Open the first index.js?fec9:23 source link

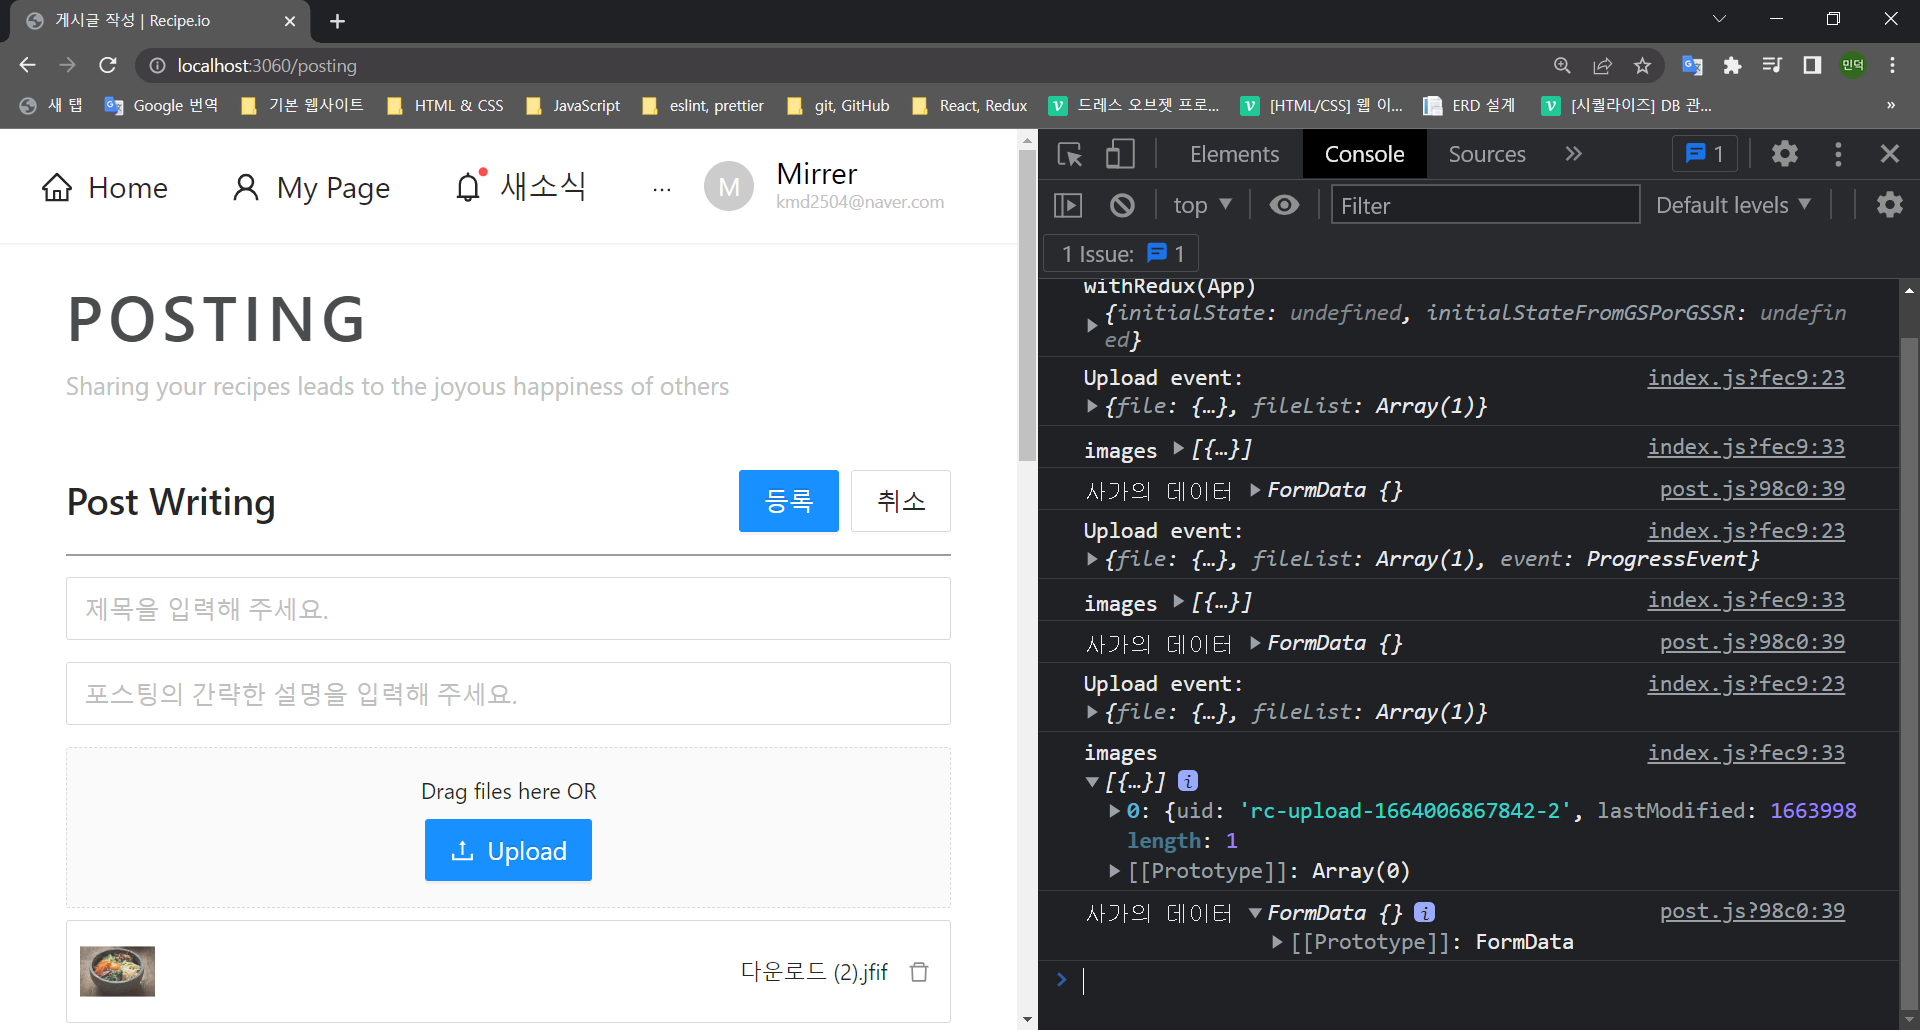[x=1746, y=378]
